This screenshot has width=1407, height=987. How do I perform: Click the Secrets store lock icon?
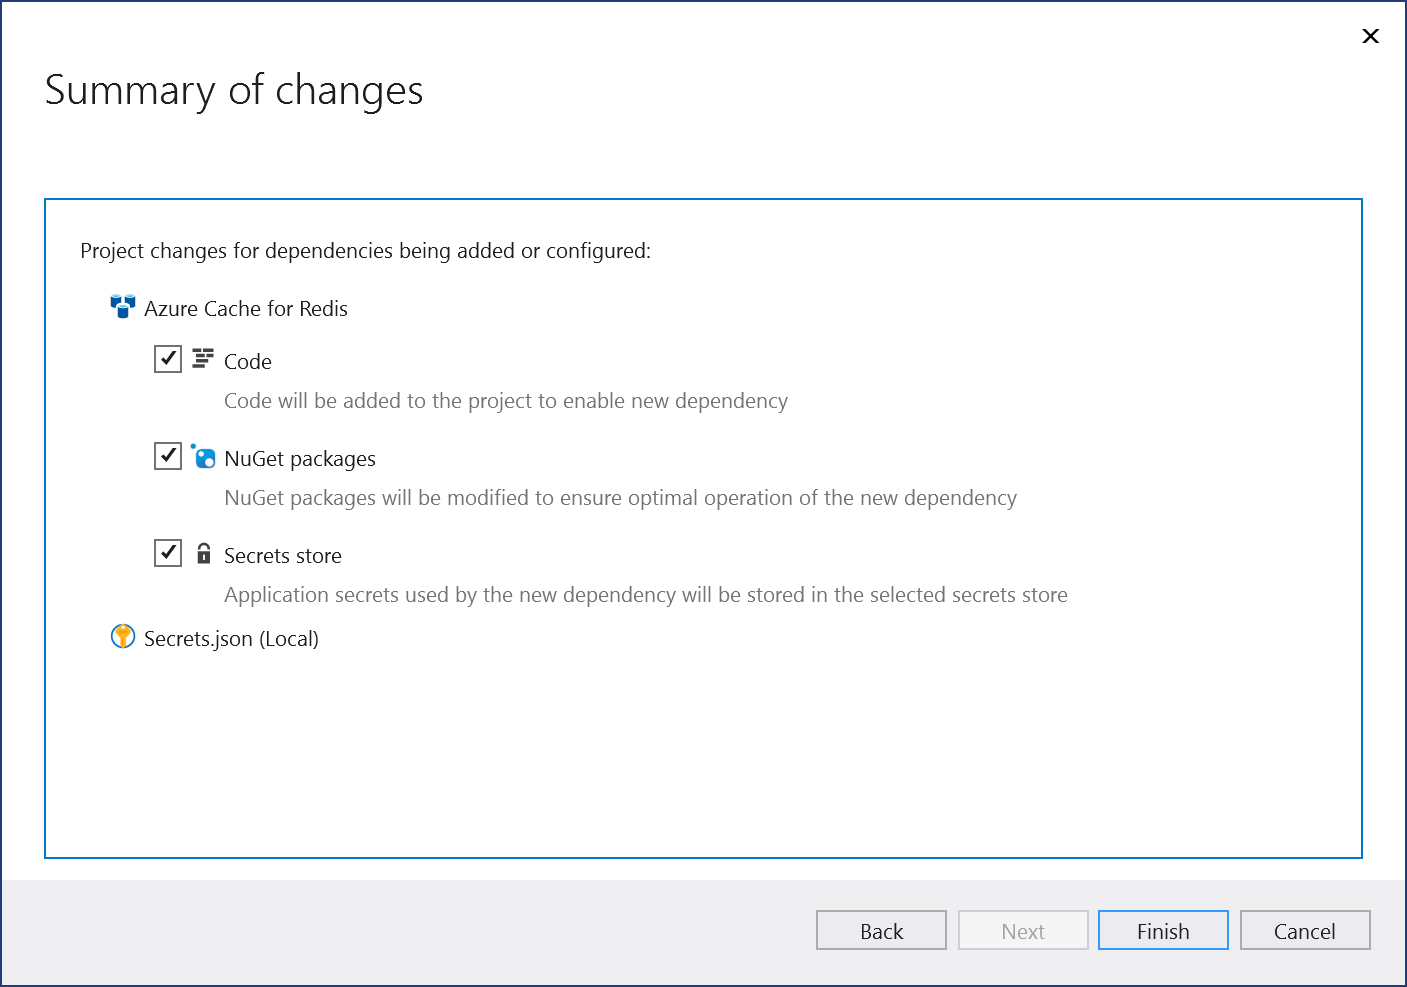tap(204, 553)
